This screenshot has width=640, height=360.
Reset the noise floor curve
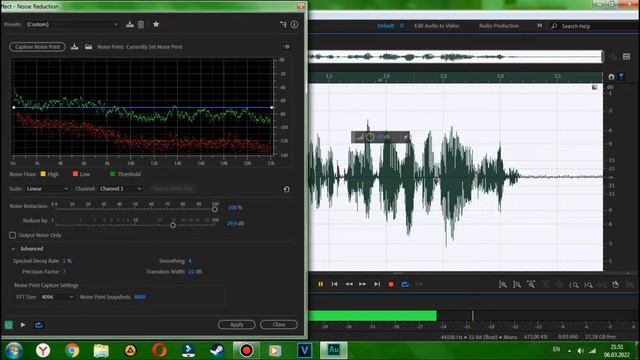tap(287, 189)
